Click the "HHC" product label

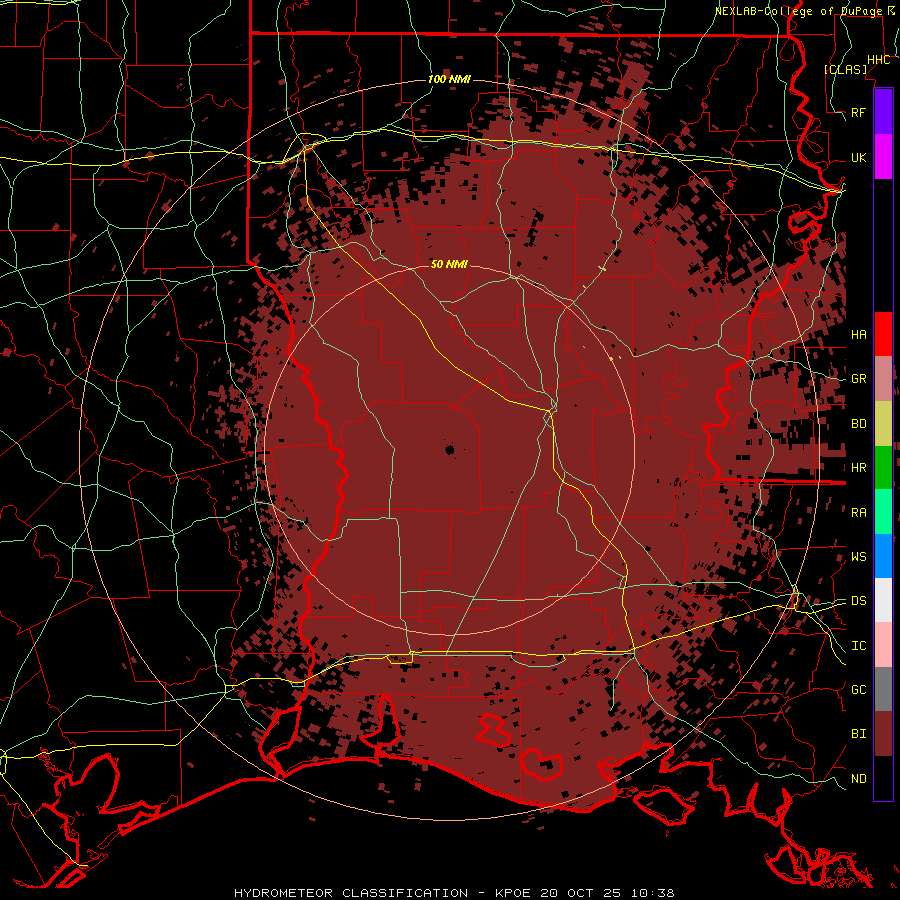tap(878, 60)
